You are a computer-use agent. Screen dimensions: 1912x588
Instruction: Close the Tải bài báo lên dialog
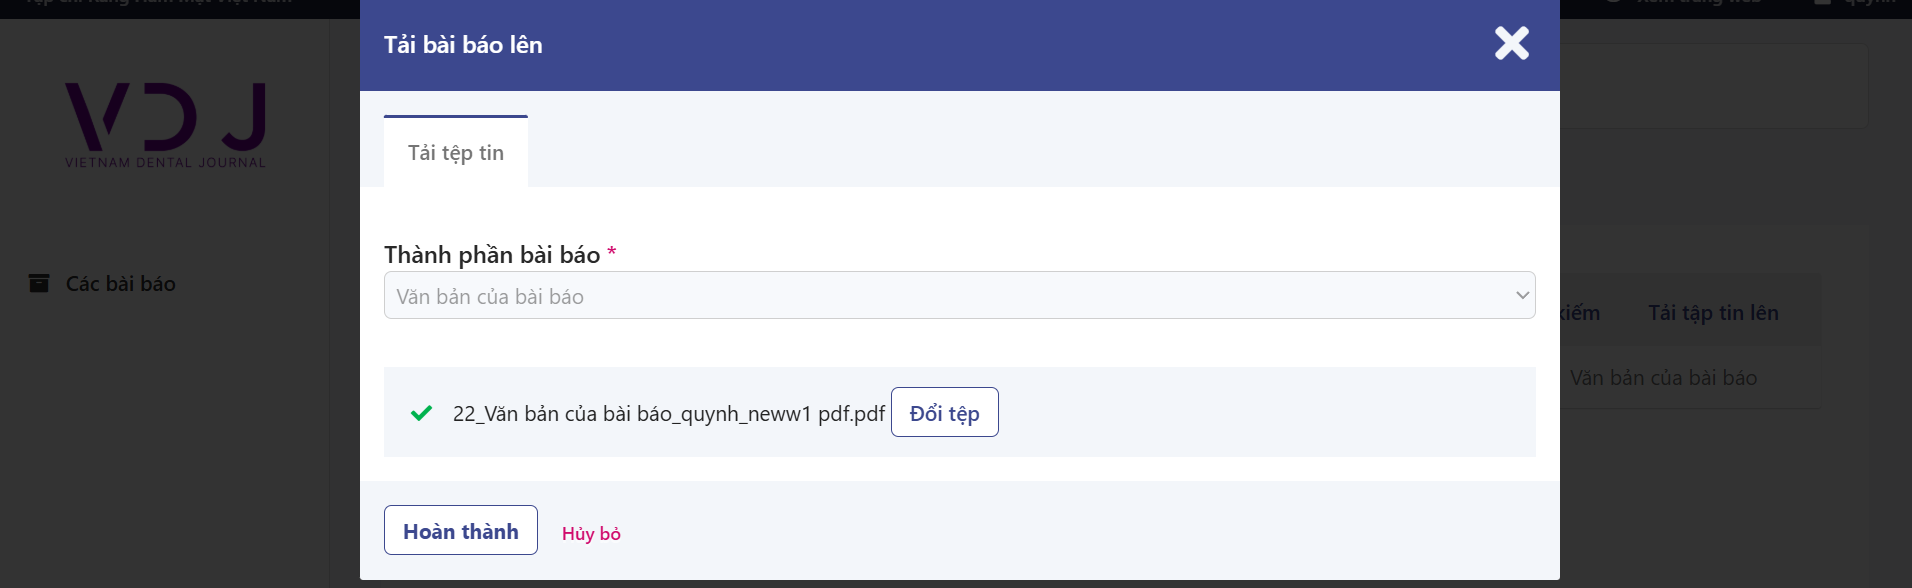tap(1511, 43)
